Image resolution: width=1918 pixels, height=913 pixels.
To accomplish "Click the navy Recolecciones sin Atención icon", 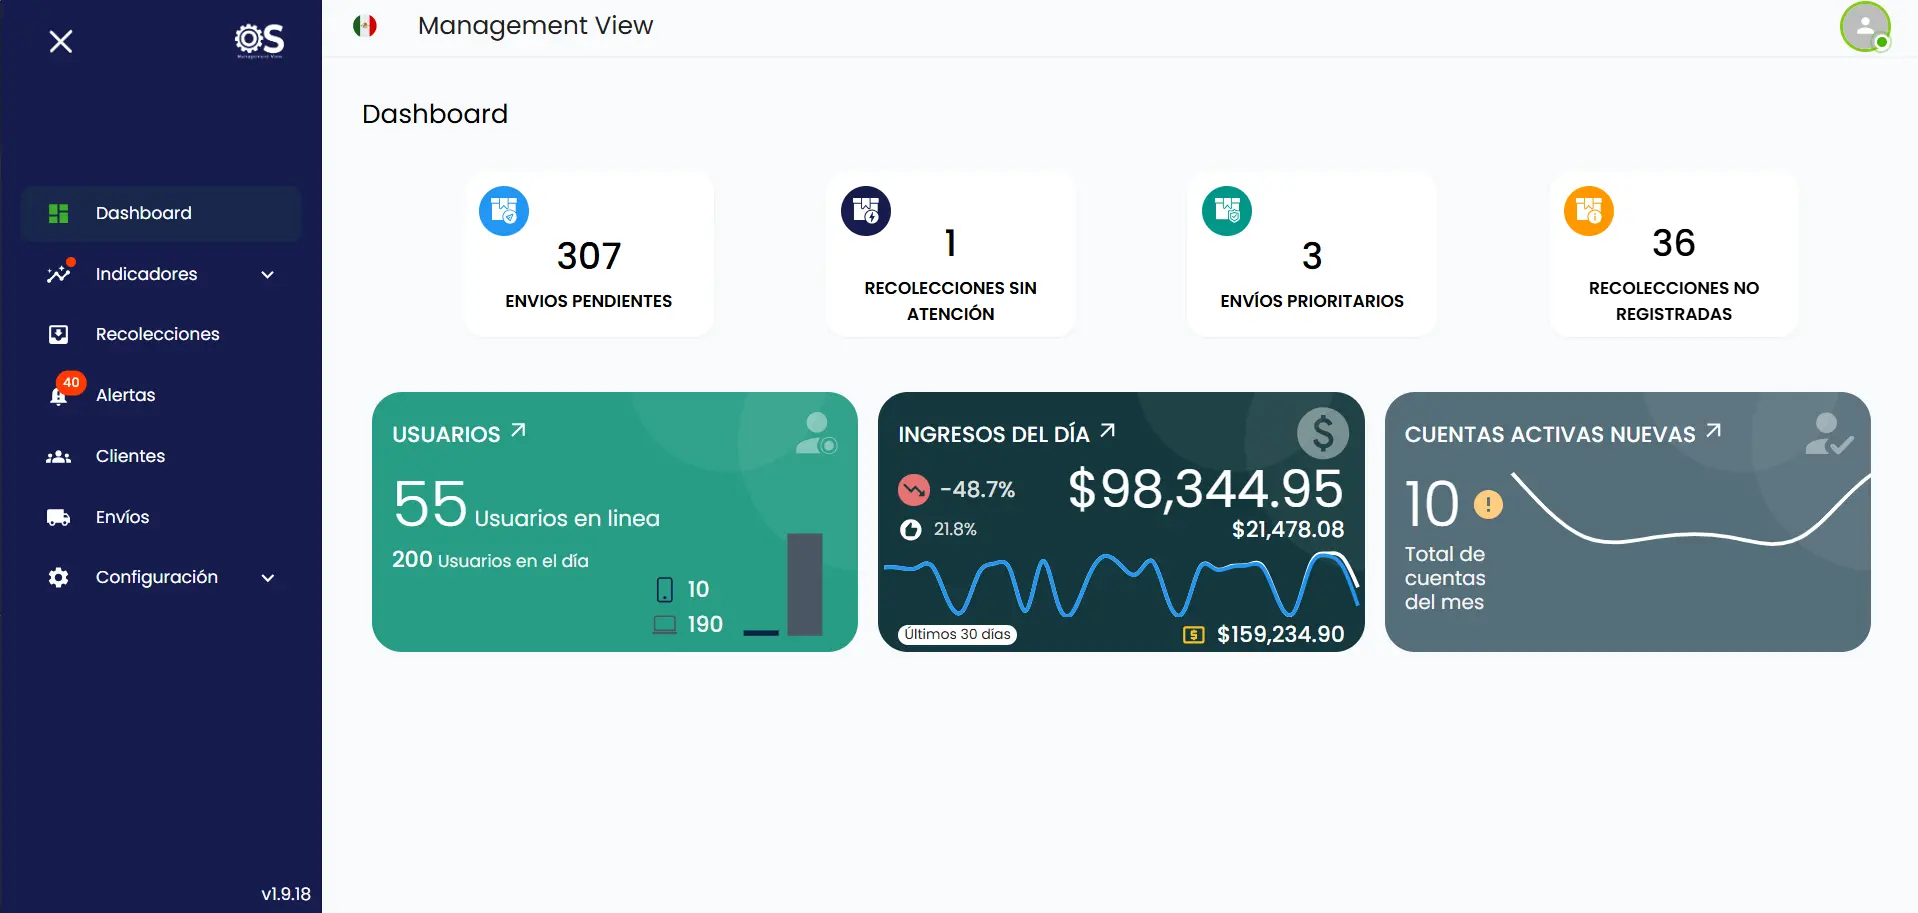I will click(x=866, y=211).
